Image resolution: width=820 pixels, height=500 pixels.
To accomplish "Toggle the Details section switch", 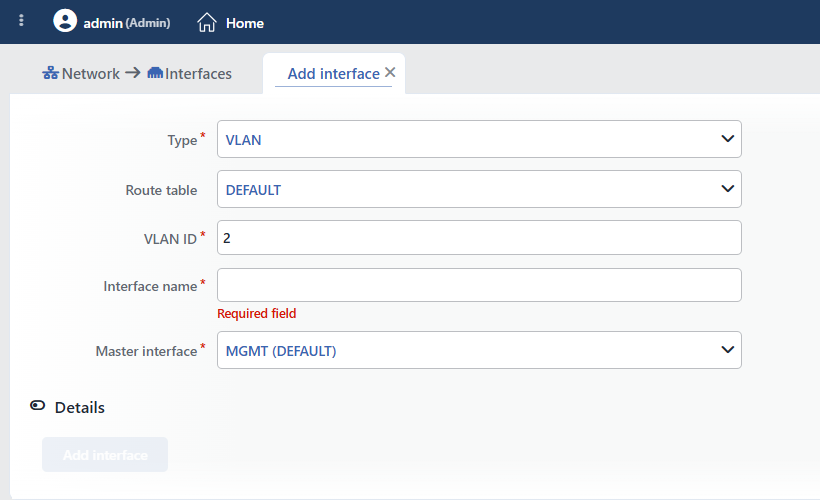I will 38,405.
